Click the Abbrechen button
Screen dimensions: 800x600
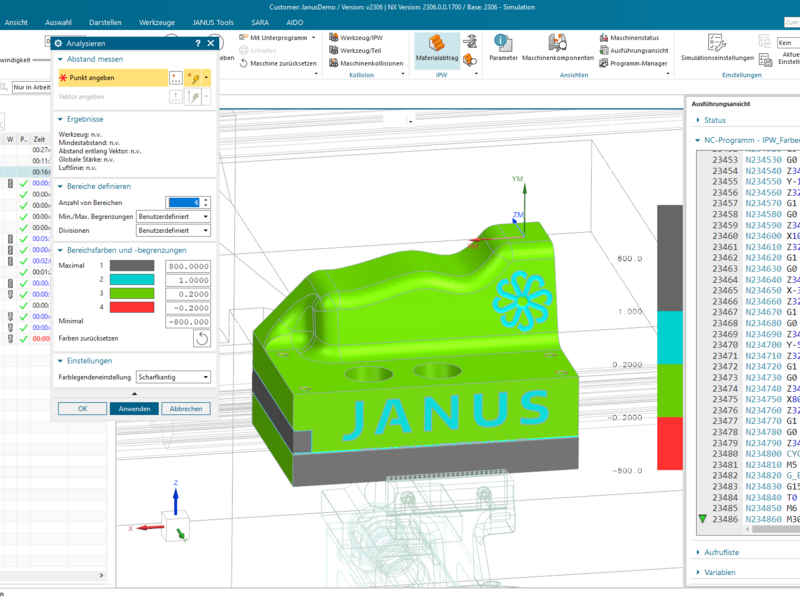pyautogui.click(x=186, y=409)
